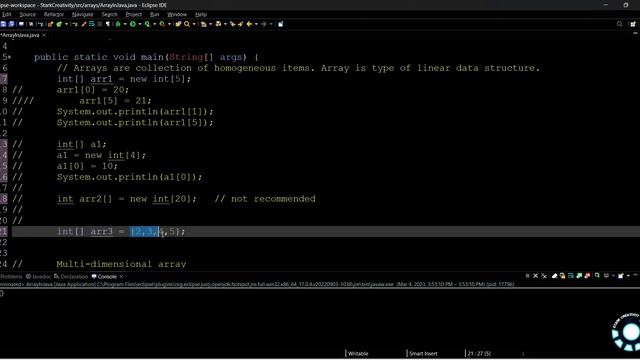This screenshot has width=640, height=360.
Task: Open the Source menu
Action: point(27,14)
